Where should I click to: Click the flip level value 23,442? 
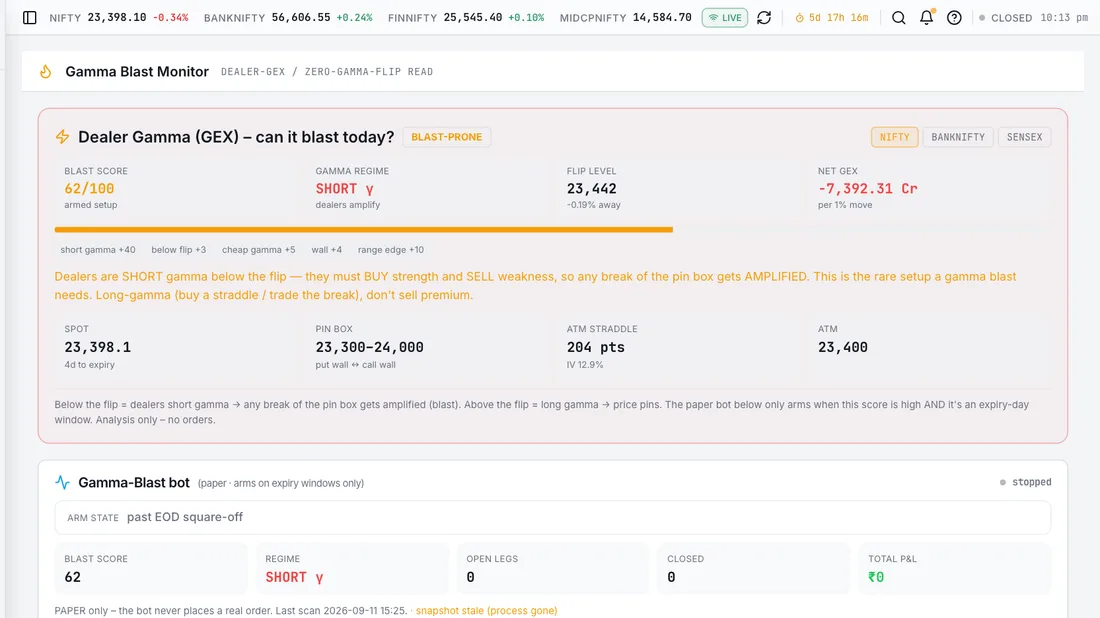(591, 189)
